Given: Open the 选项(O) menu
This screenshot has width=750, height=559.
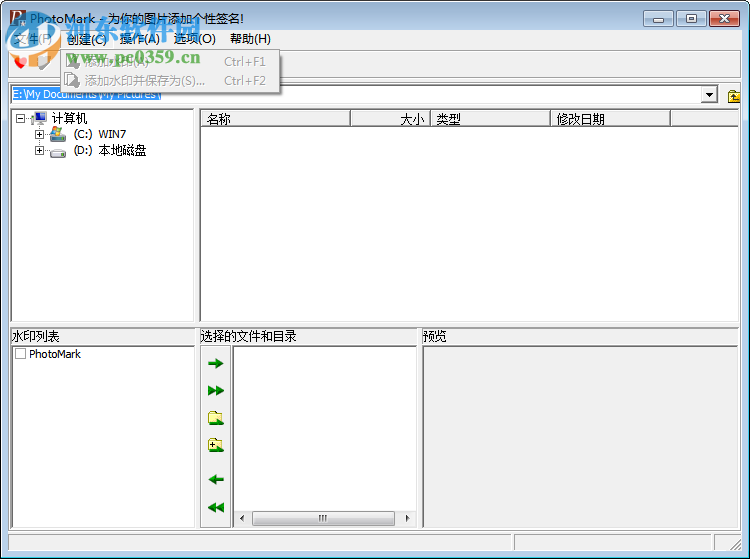Looking at the screenshot, I should coord(194,39).
